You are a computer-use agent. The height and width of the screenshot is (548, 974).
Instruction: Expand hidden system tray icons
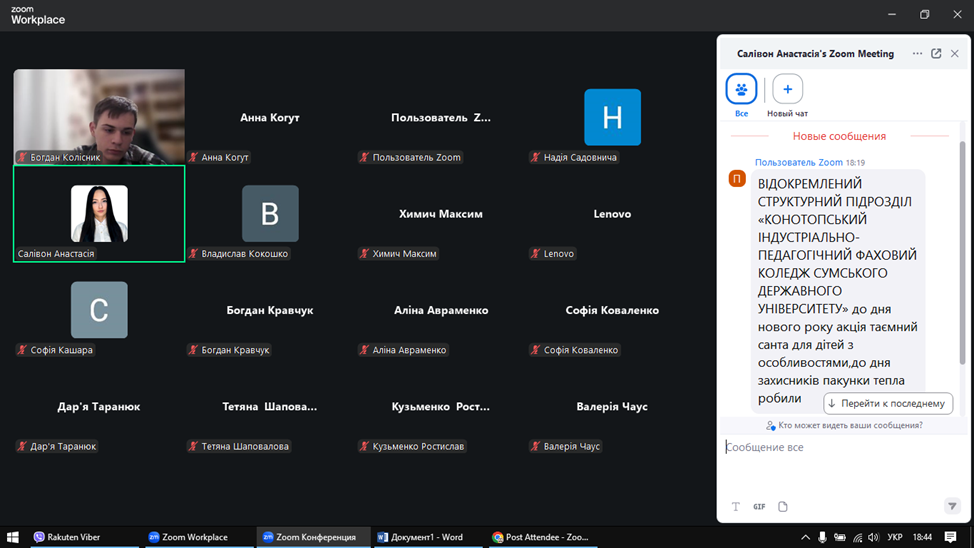(x=805, y=537)
